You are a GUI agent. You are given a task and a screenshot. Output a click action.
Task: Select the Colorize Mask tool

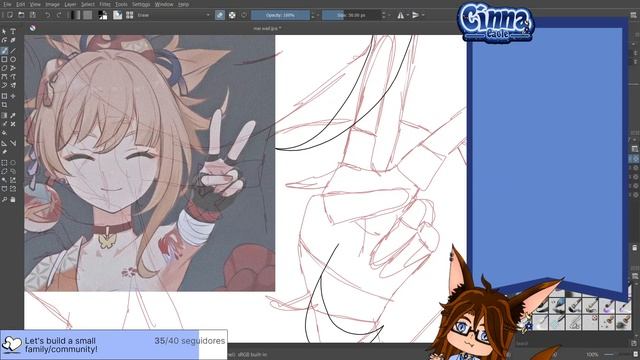click(4, 124)
